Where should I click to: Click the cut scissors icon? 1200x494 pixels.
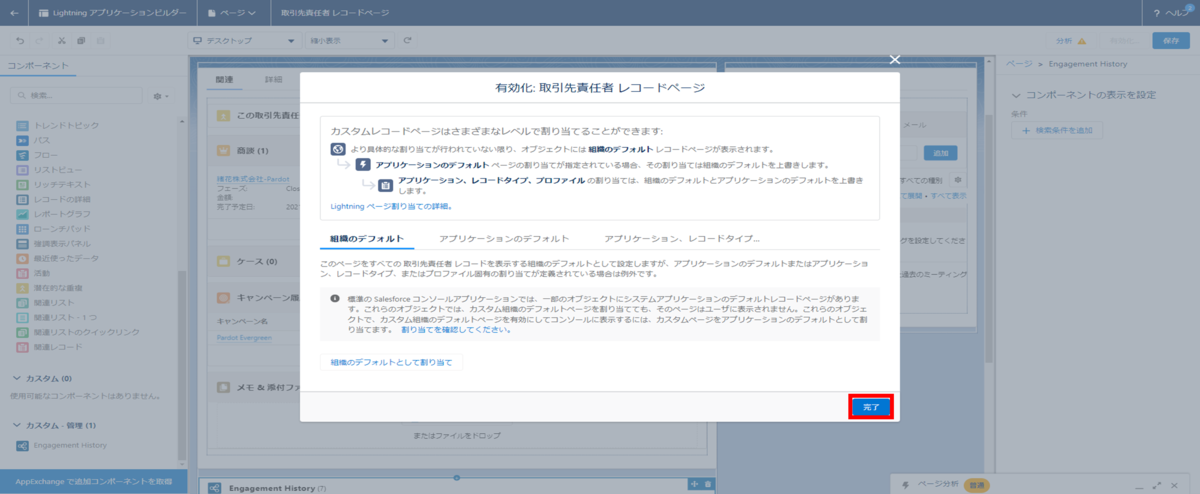pyautogui.click(x=62, y=40)
